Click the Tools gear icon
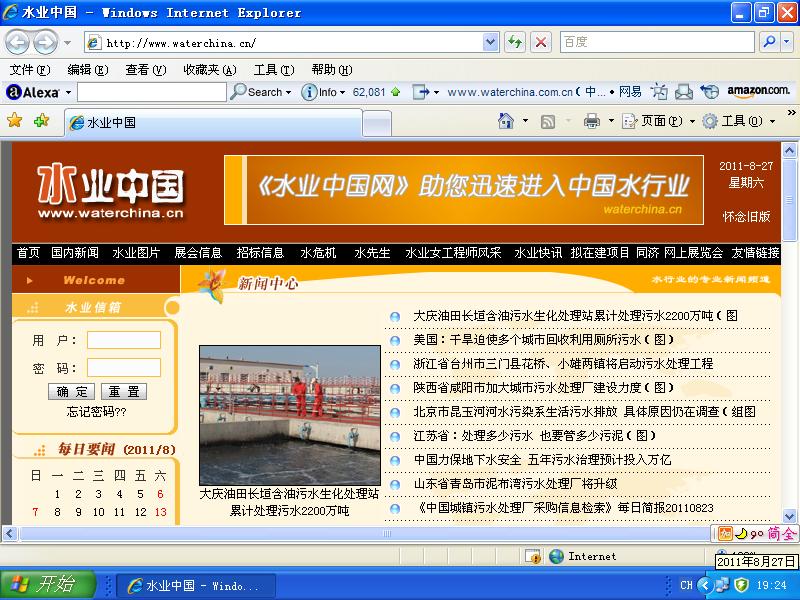The width and height of the screenshot is (800, 600). click(710, 121)
